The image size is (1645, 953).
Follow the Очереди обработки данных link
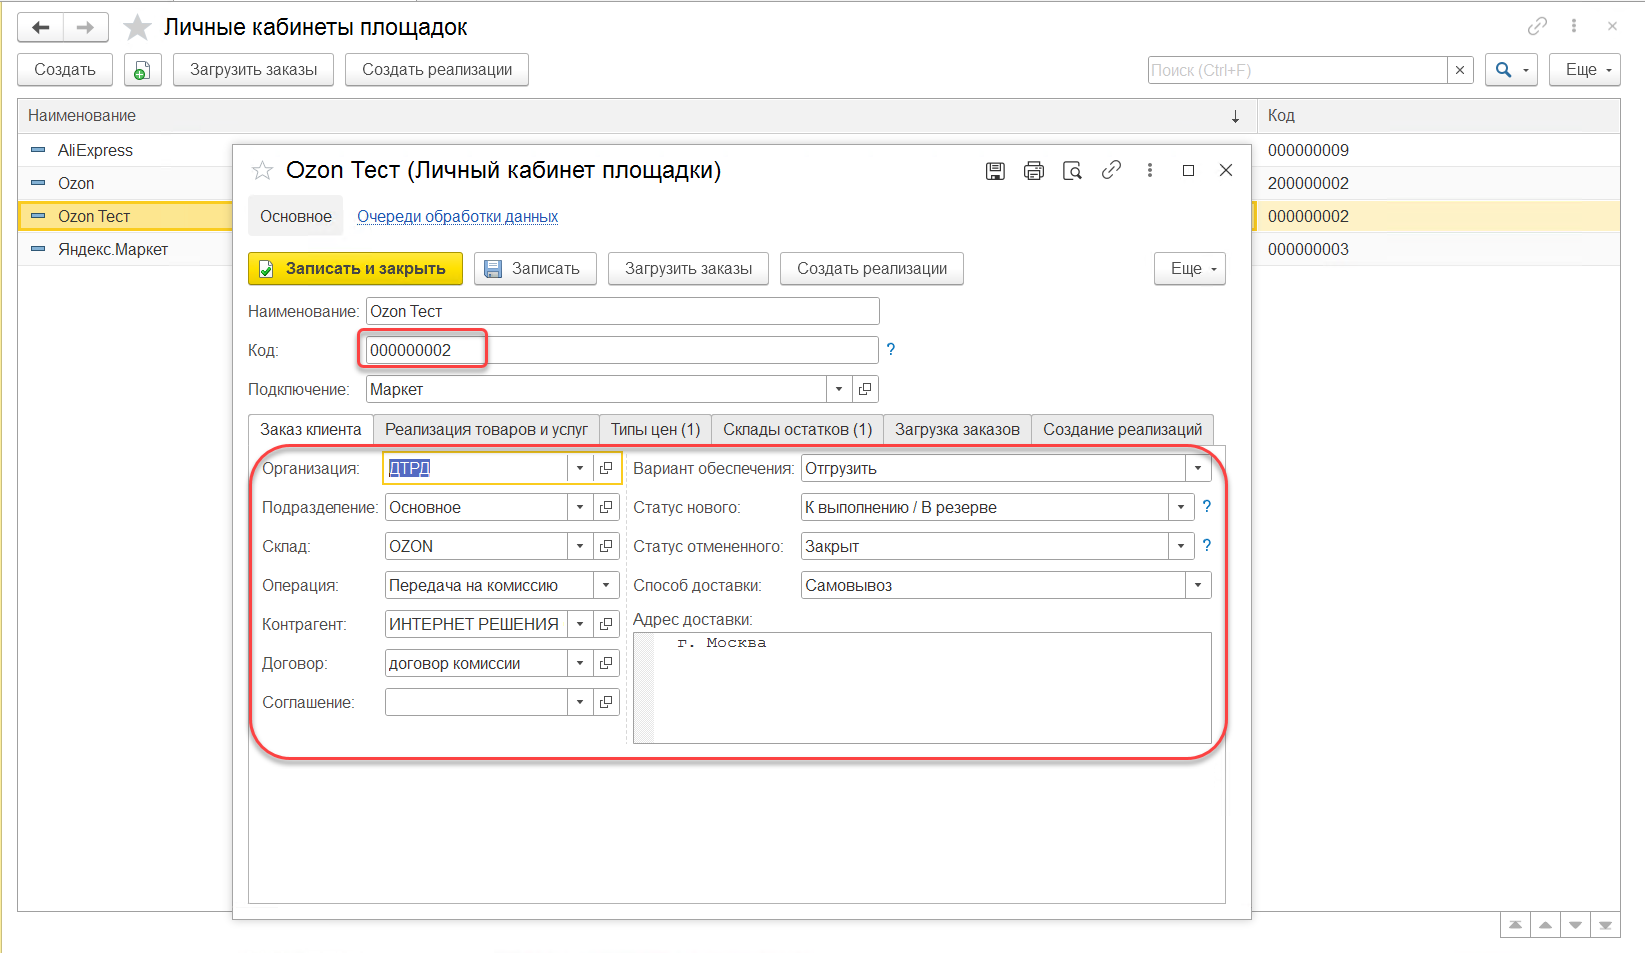click(x=457, y=217)
